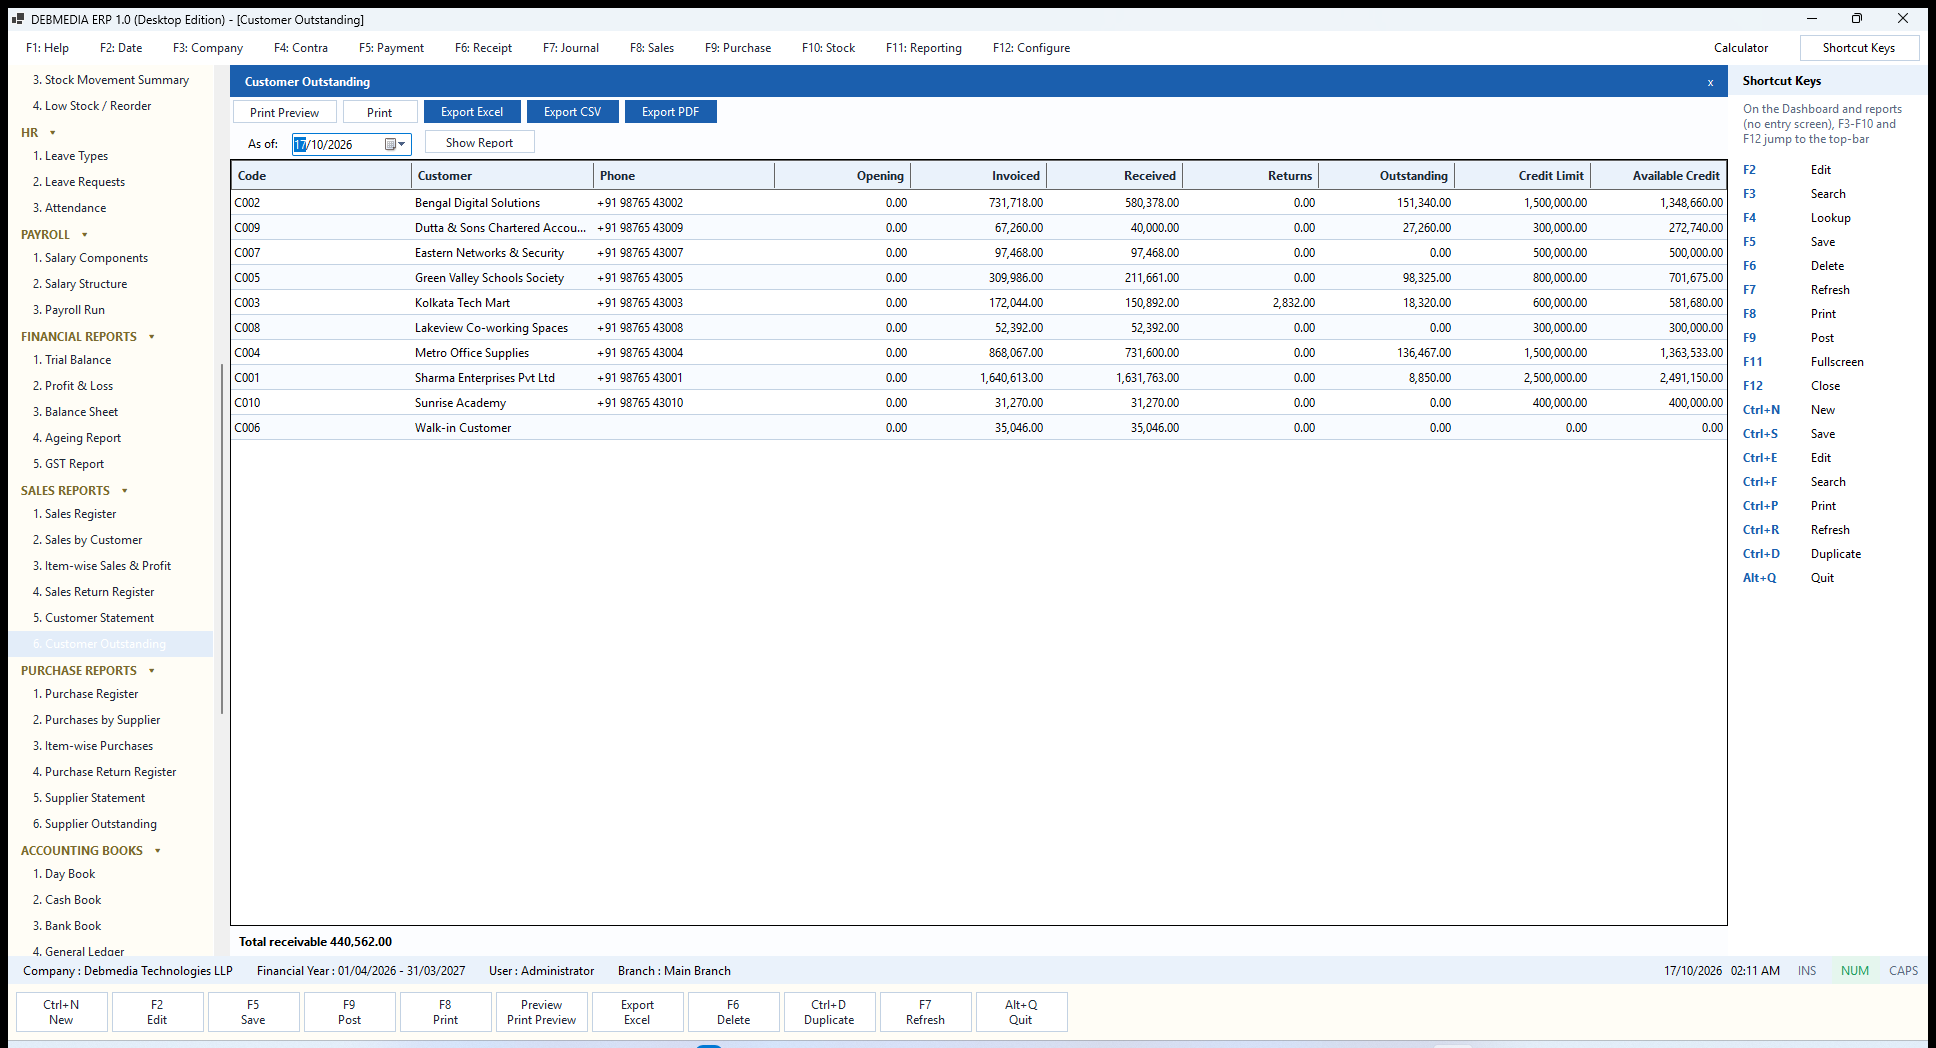Open the F11: Reporting menu
This screenshot has height=1048, width=1936.
pos(924,48)
